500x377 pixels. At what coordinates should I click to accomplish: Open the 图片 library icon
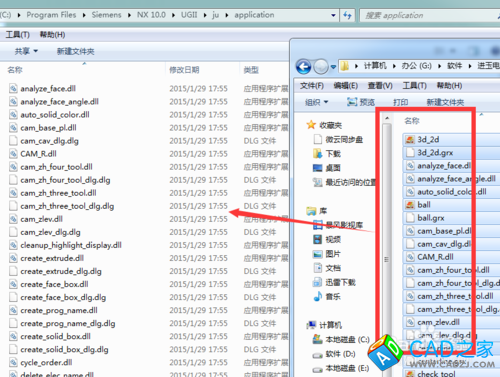point(317,254)
